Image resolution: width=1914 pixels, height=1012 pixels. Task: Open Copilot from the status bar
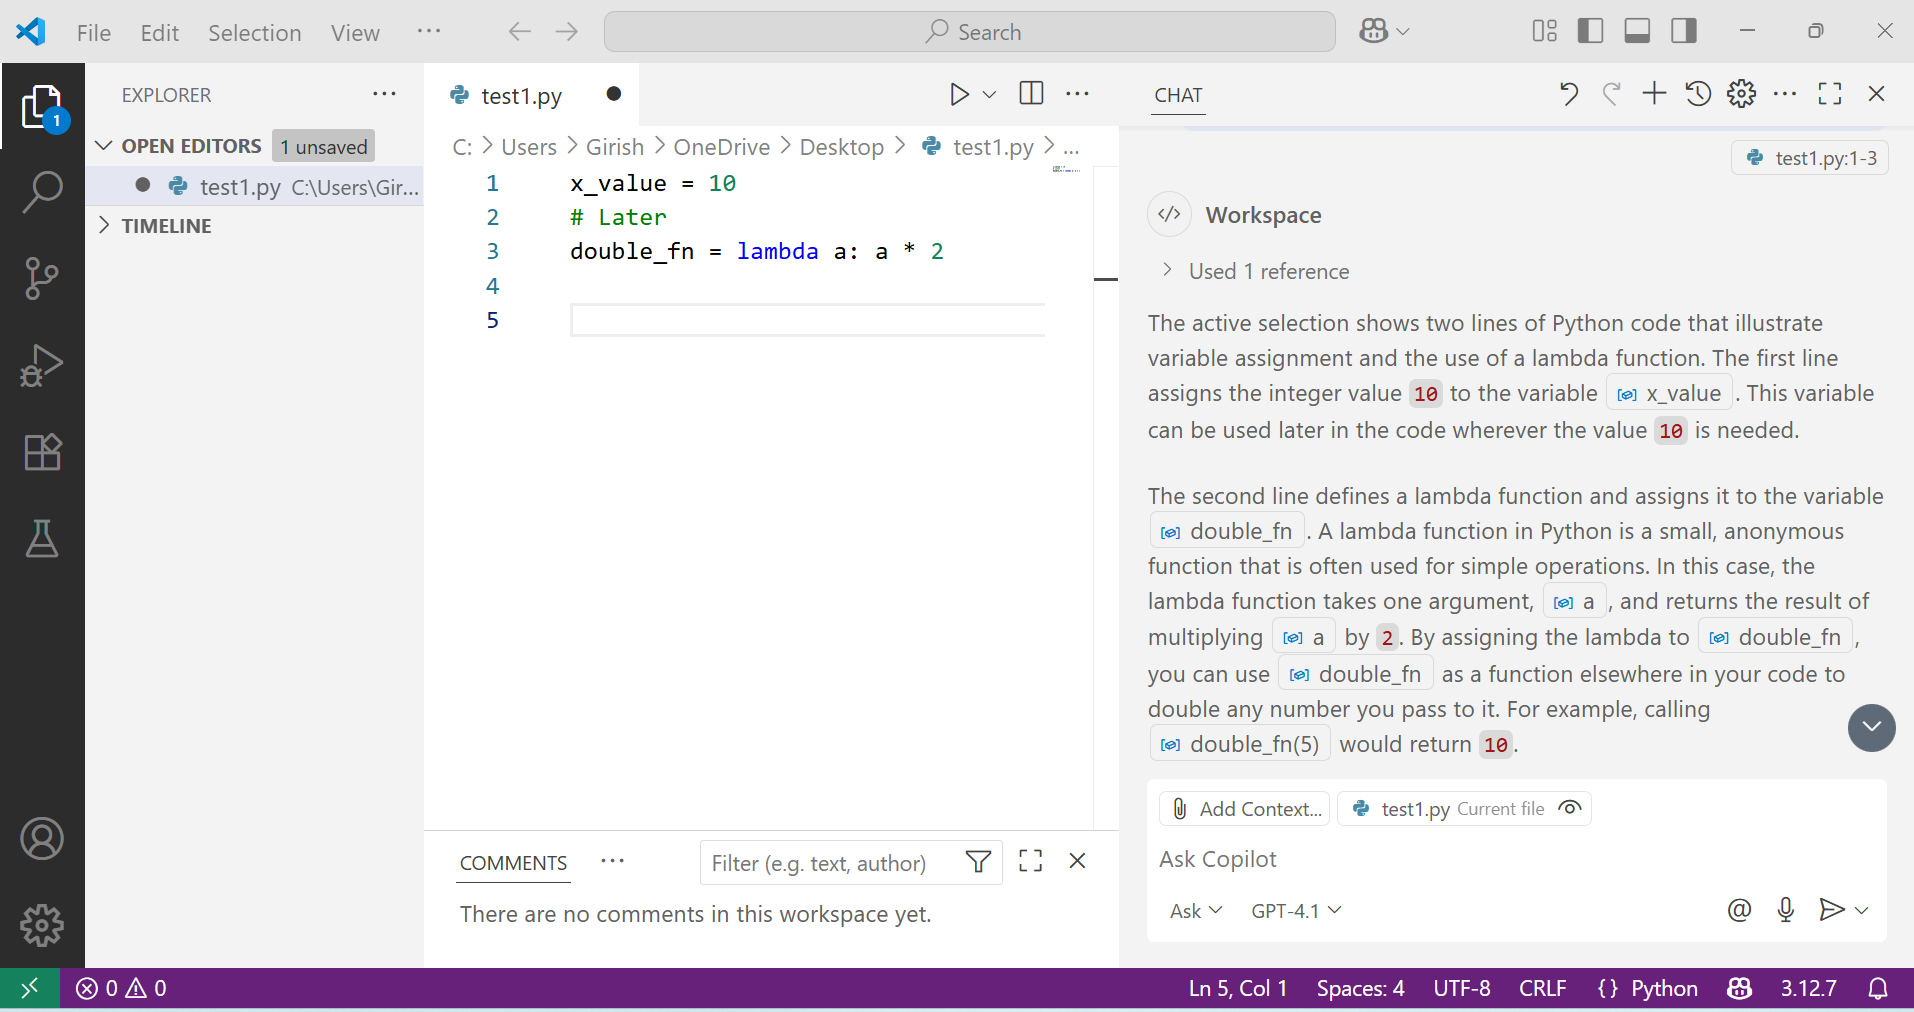click(1738, 988)
